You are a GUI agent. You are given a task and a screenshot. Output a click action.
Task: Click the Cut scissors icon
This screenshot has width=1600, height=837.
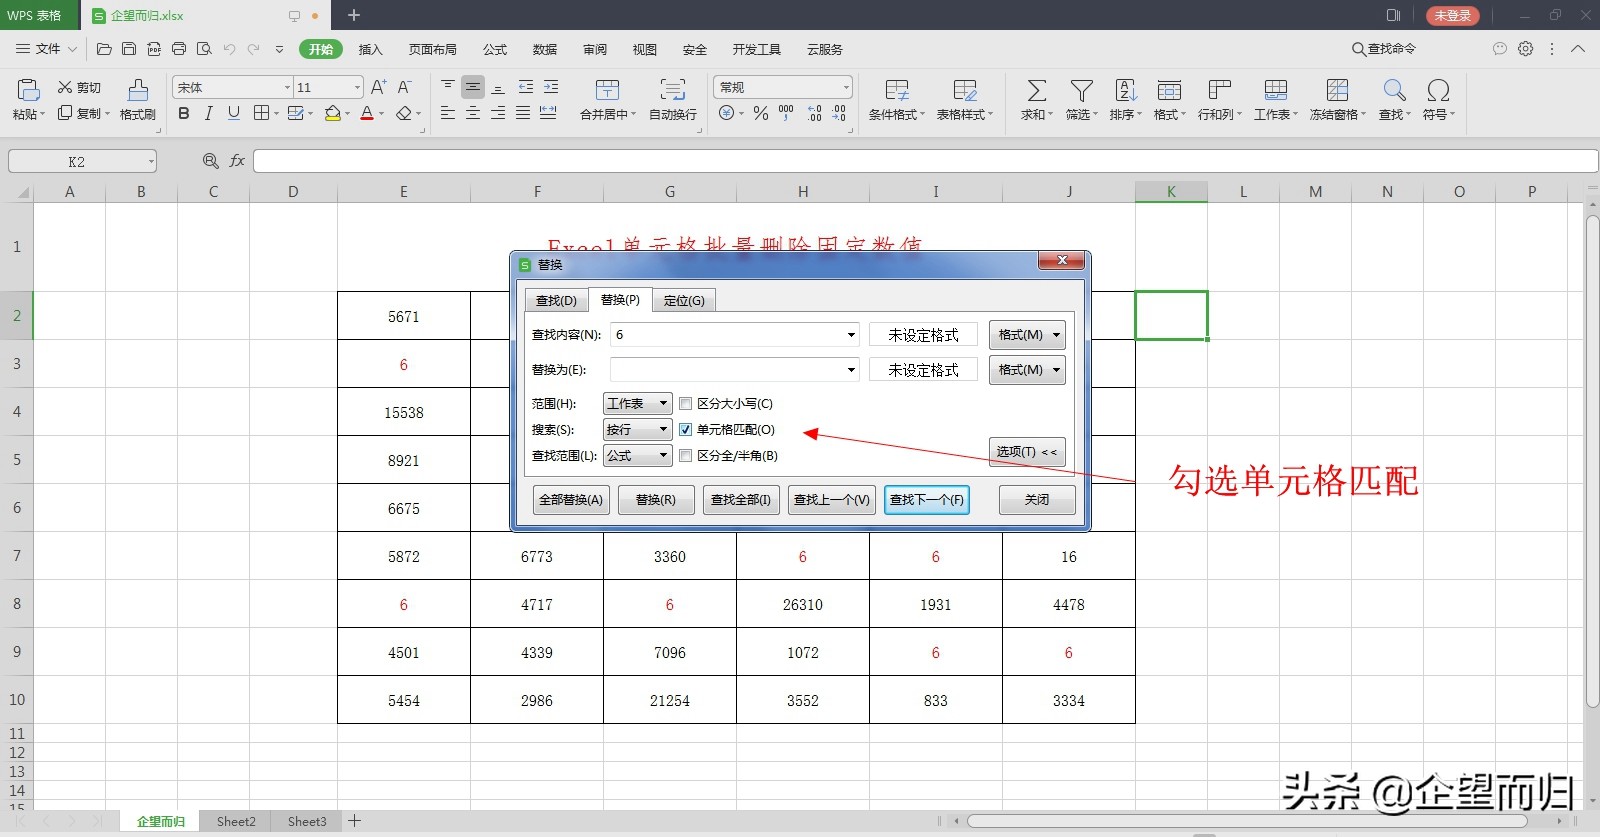click(65, 87)
